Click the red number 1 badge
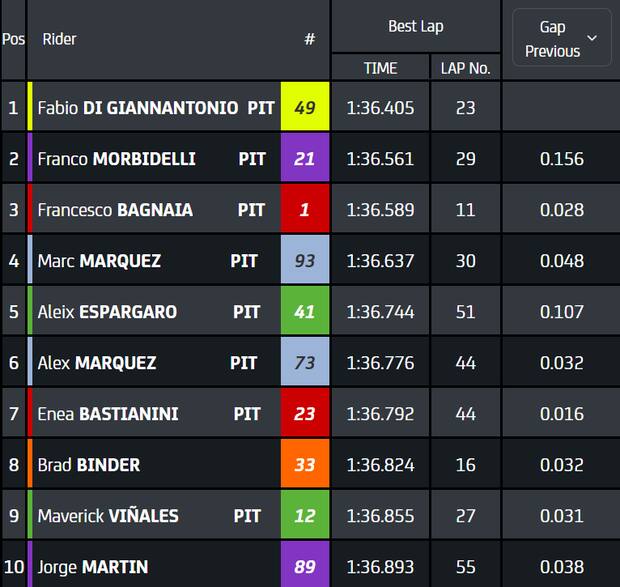The image size is (620, 587). [x=305, y=210]
